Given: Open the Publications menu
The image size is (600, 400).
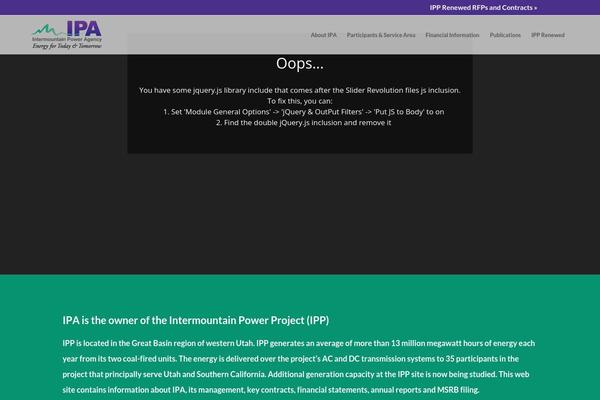Looking at the screenshot, I should [x=505, y=35].
